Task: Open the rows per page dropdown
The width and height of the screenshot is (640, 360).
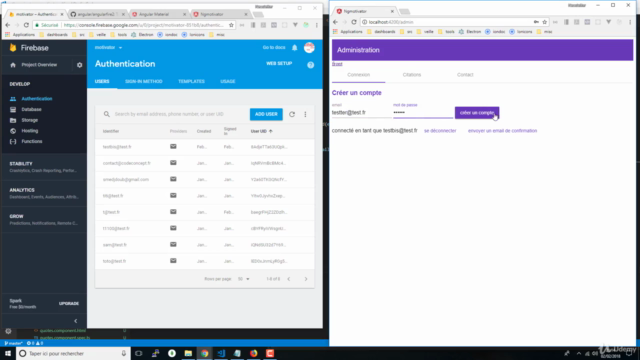Action: (244, 279)
